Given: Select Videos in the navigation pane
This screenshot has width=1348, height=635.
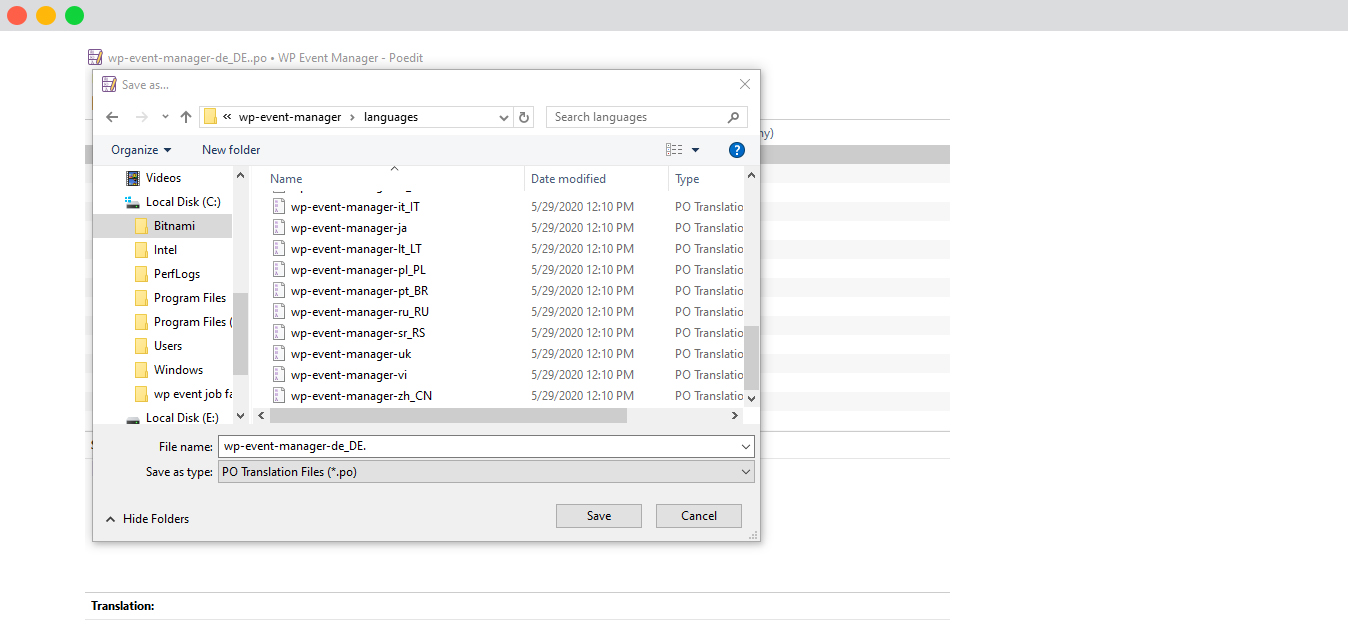Looking at the screenshot, I should [163, 178].
